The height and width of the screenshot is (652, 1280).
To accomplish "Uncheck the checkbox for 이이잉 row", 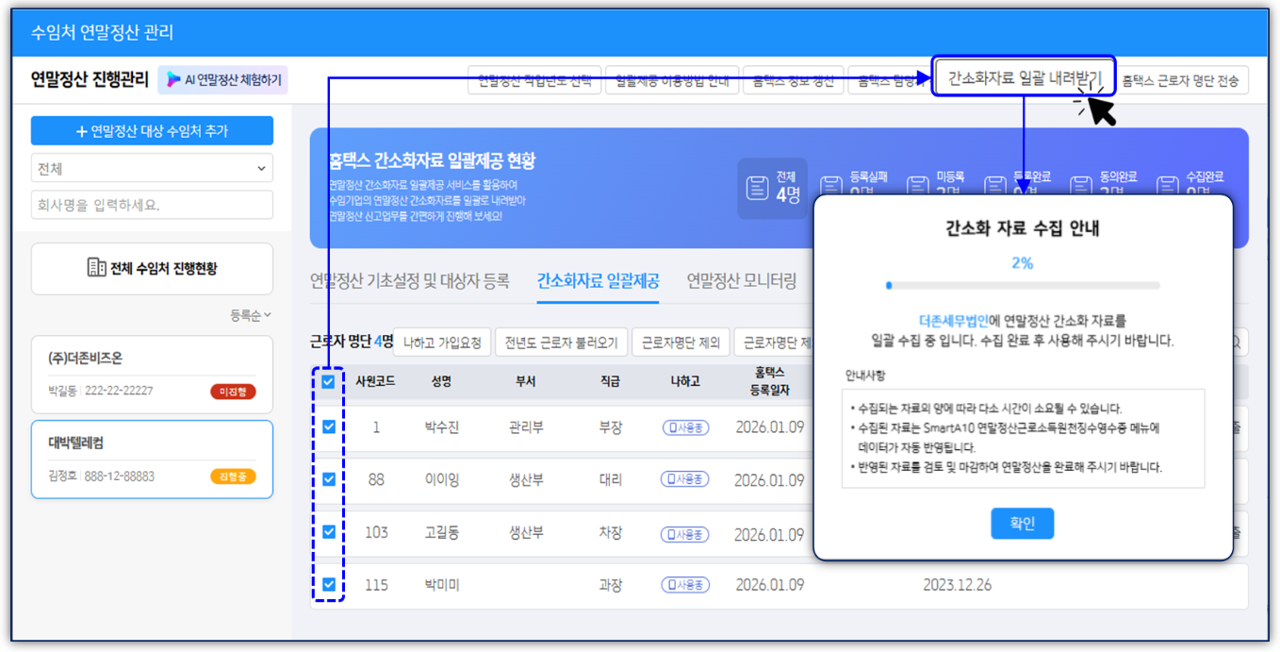I will (x=329, y=479).
